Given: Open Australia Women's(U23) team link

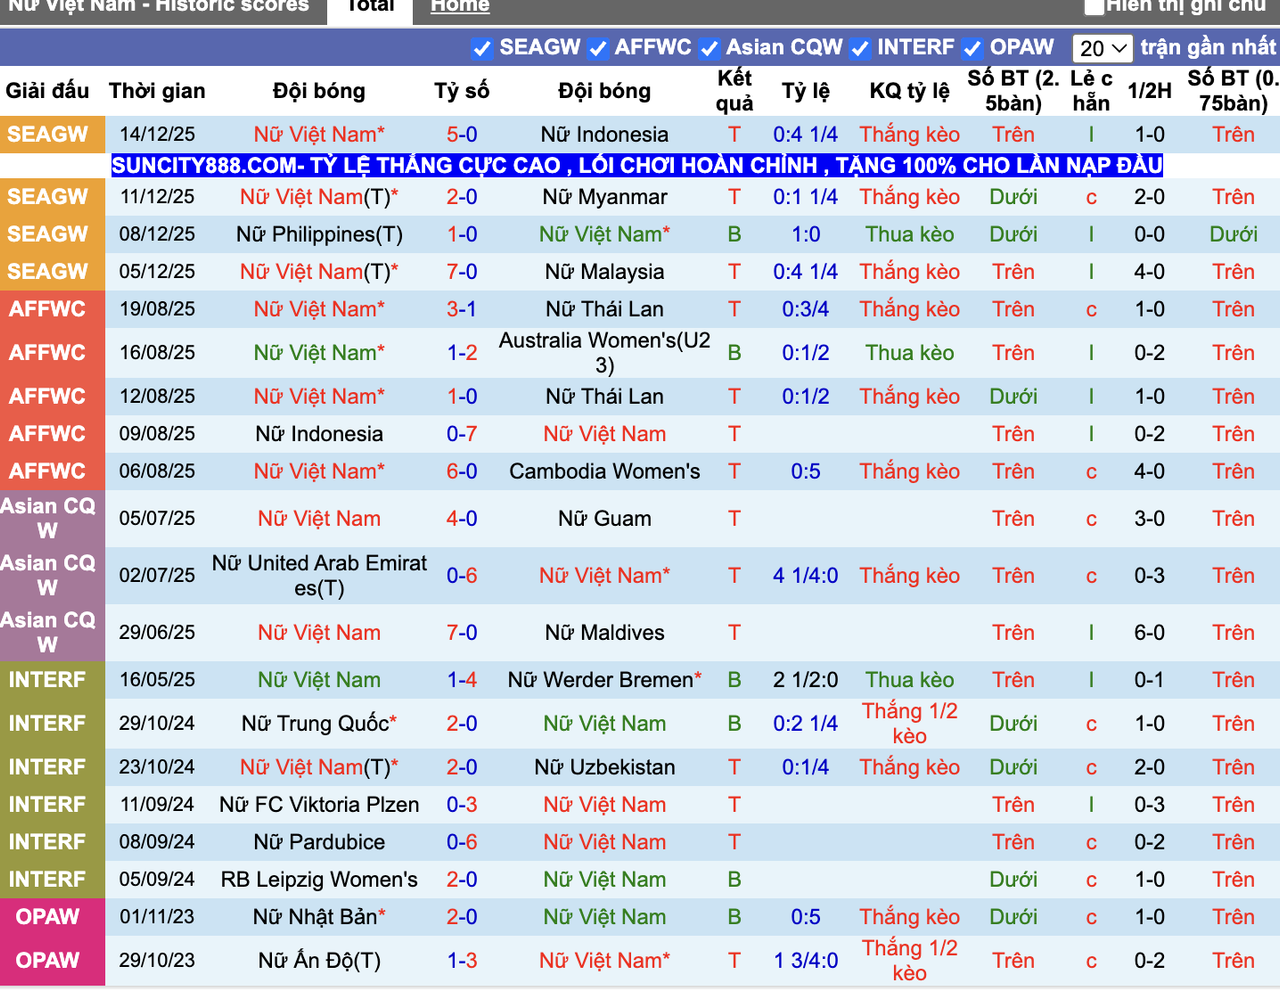Looking at the screenshot, I should (x=605, y=353).
